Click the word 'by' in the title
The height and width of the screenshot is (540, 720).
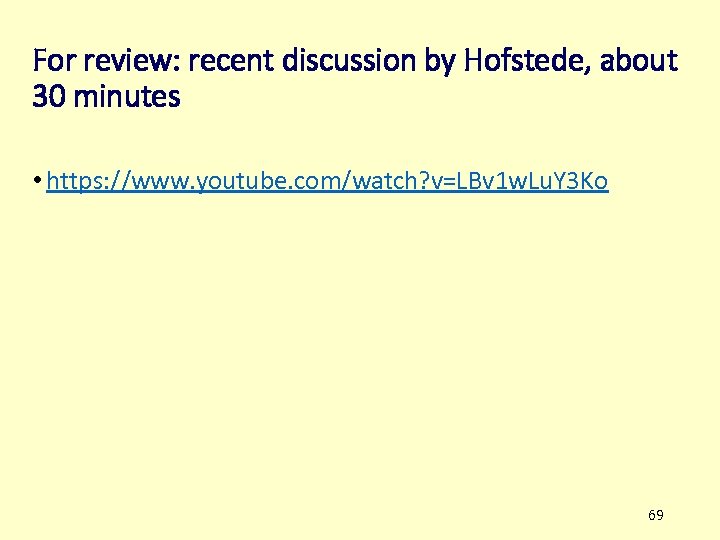click(x=440, y=62)
